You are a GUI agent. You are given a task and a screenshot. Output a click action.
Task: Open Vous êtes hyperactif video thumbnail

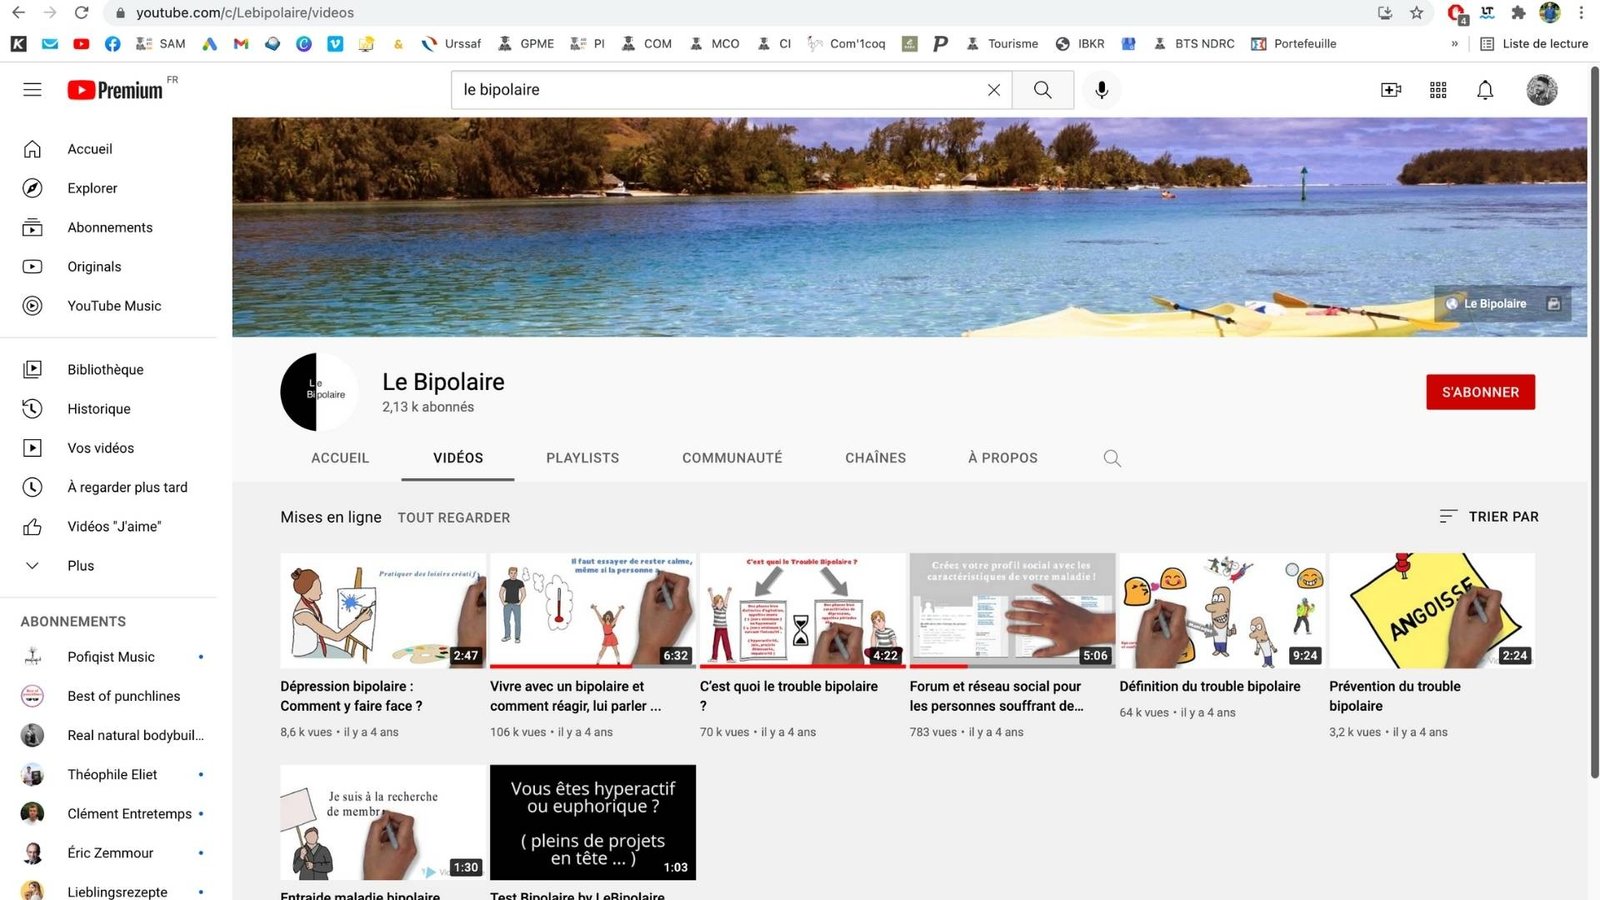click(593, 823)
